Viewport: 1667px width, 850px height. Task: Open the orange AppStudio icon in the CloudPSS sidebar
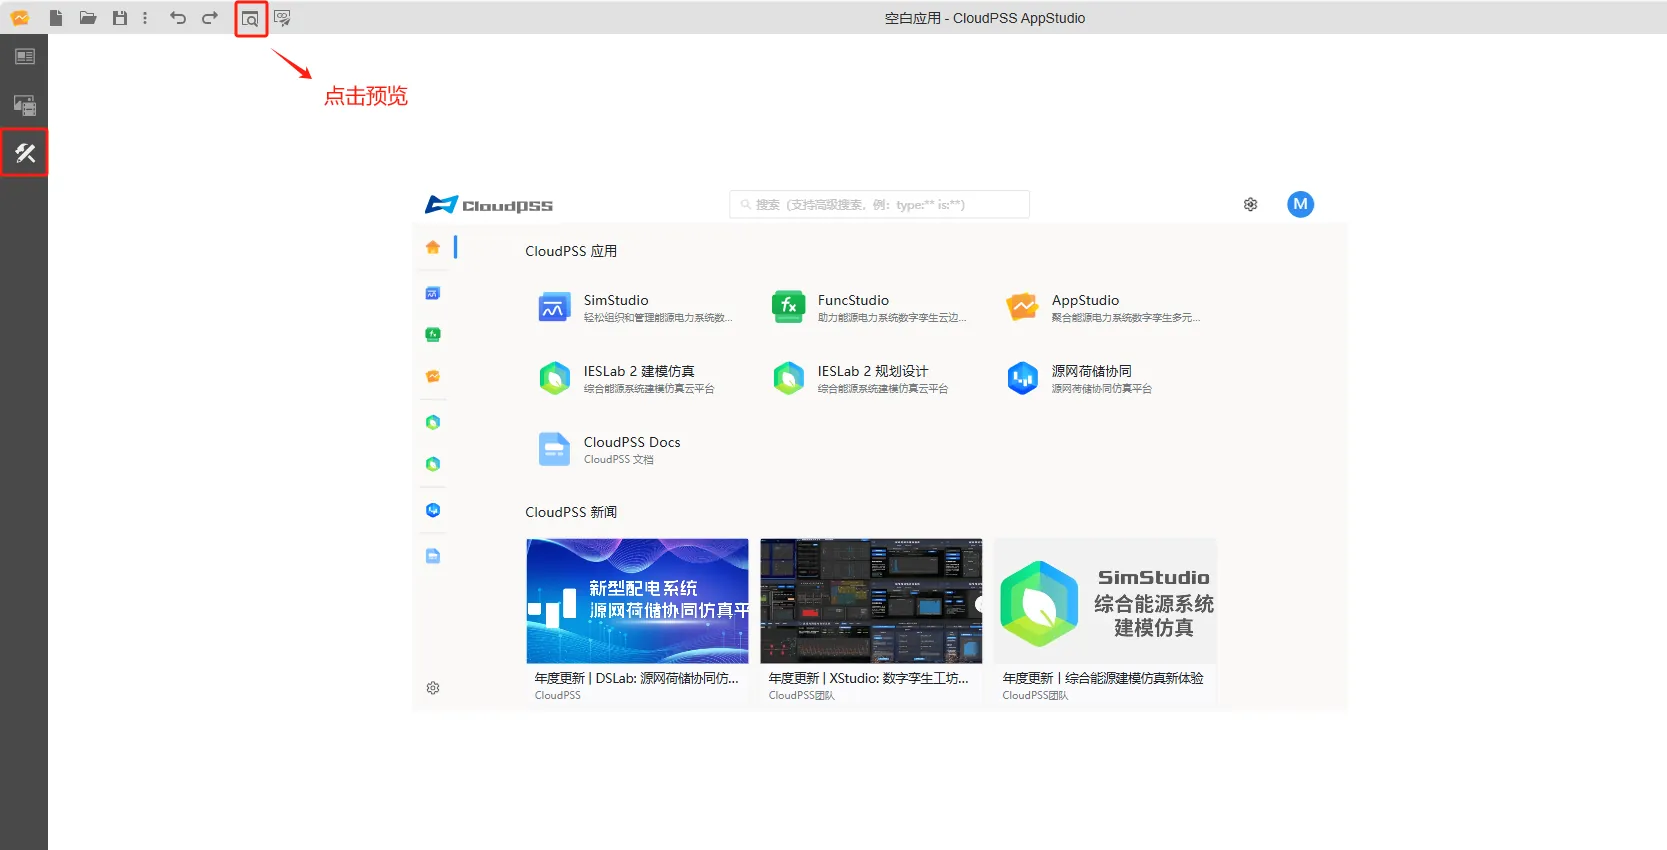point(433,376)
